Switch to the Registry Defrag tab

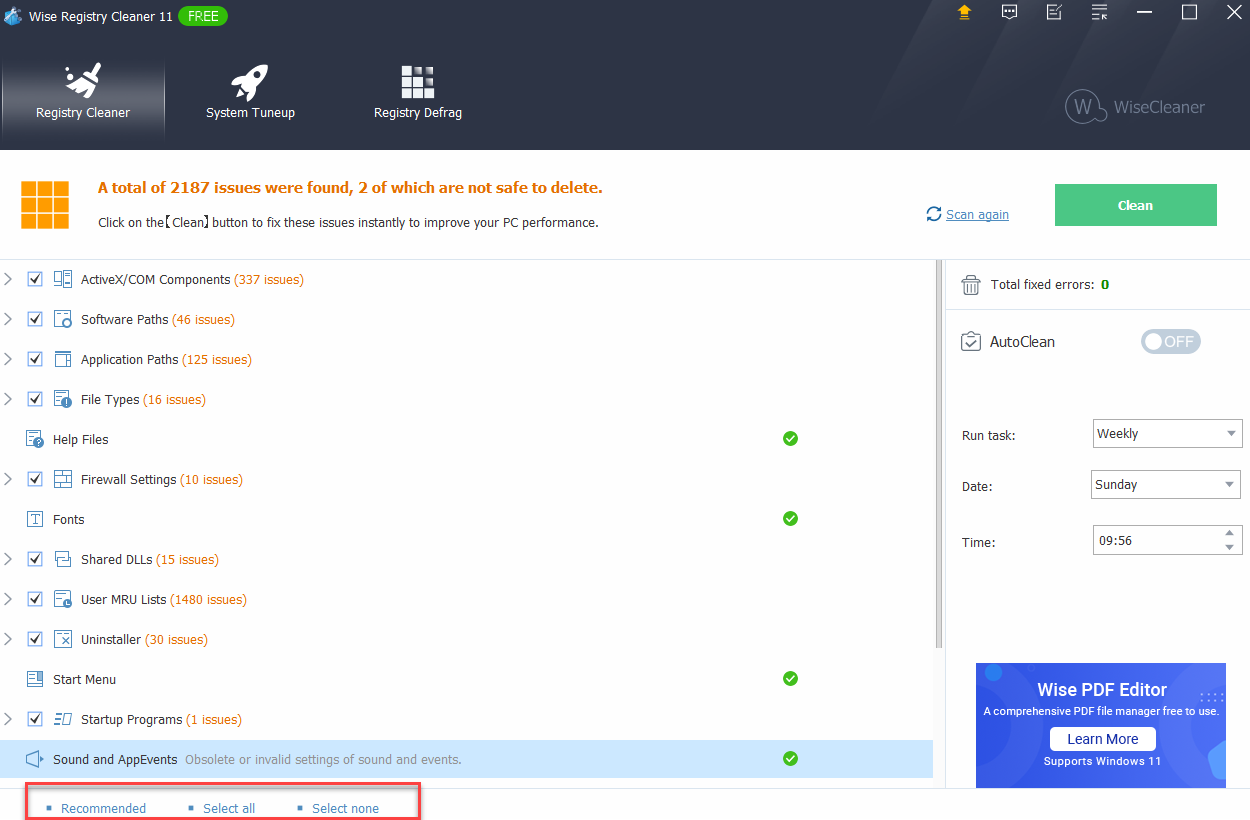click(418, 93)
